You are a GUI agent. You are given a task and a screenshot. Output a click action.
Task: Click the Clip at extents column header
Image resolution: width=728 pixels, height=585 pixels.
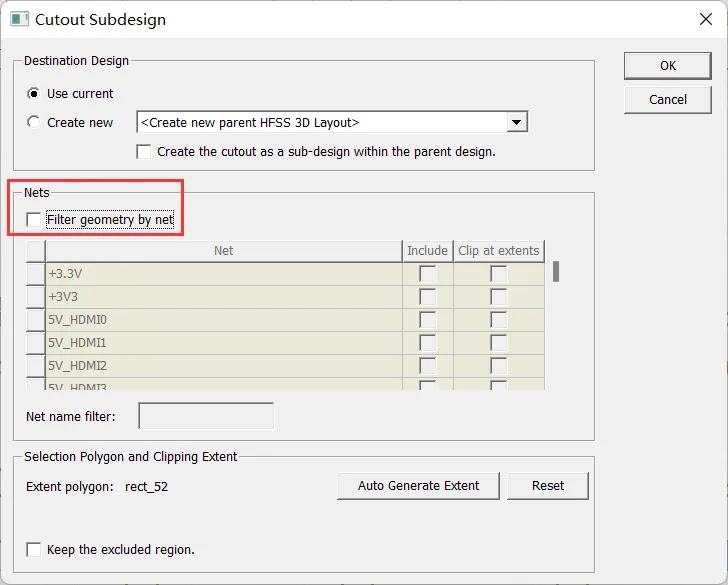tap(499, 251)
